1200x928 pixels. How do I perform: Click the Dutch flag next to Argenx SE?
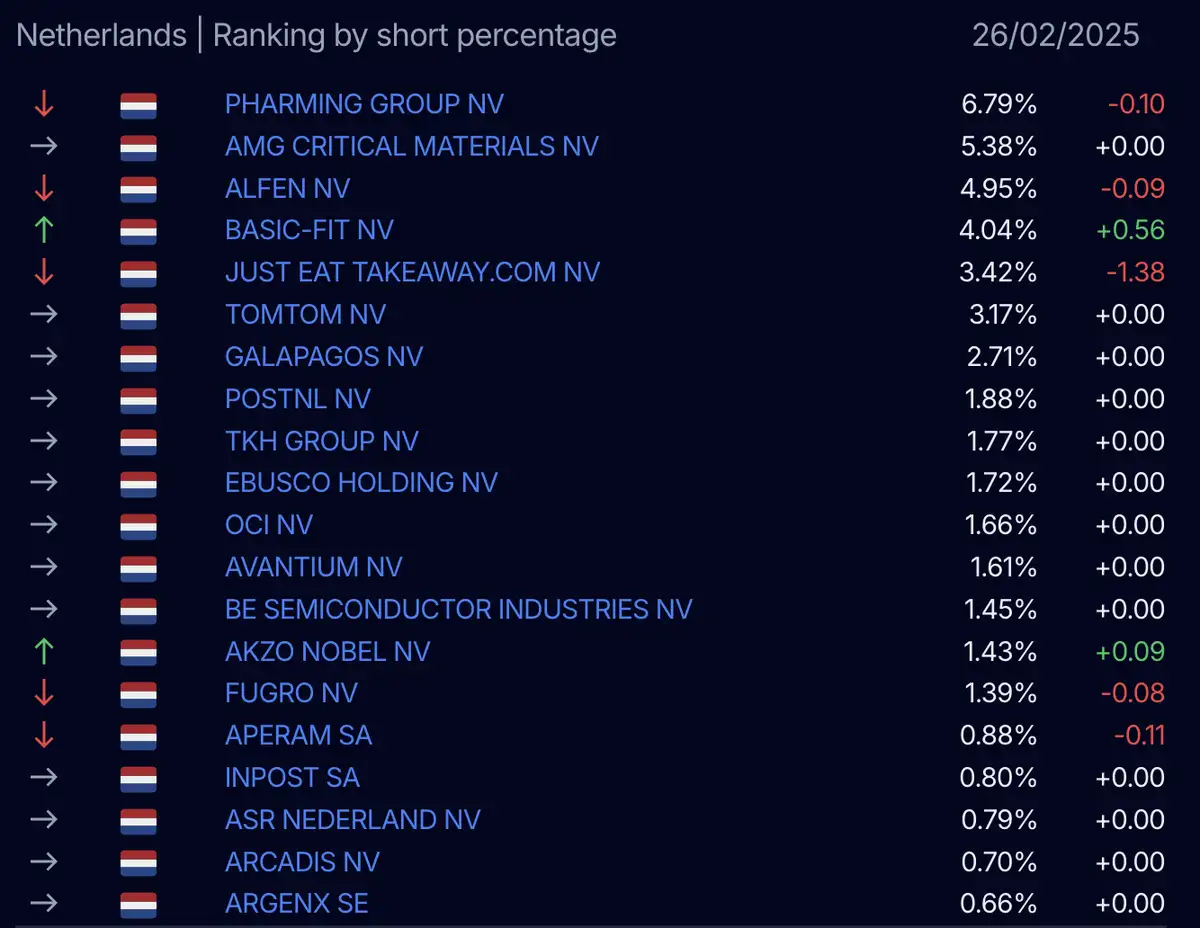138,904
